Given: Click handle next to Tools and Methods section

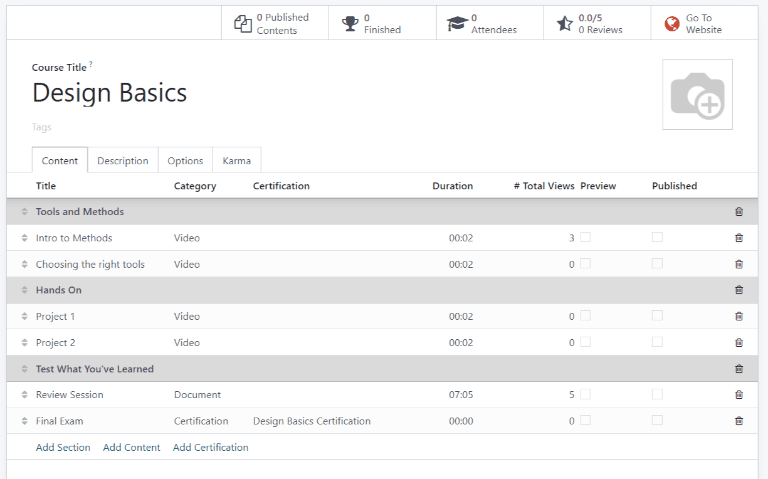Looking at the screenshot, I should (25, 212).
